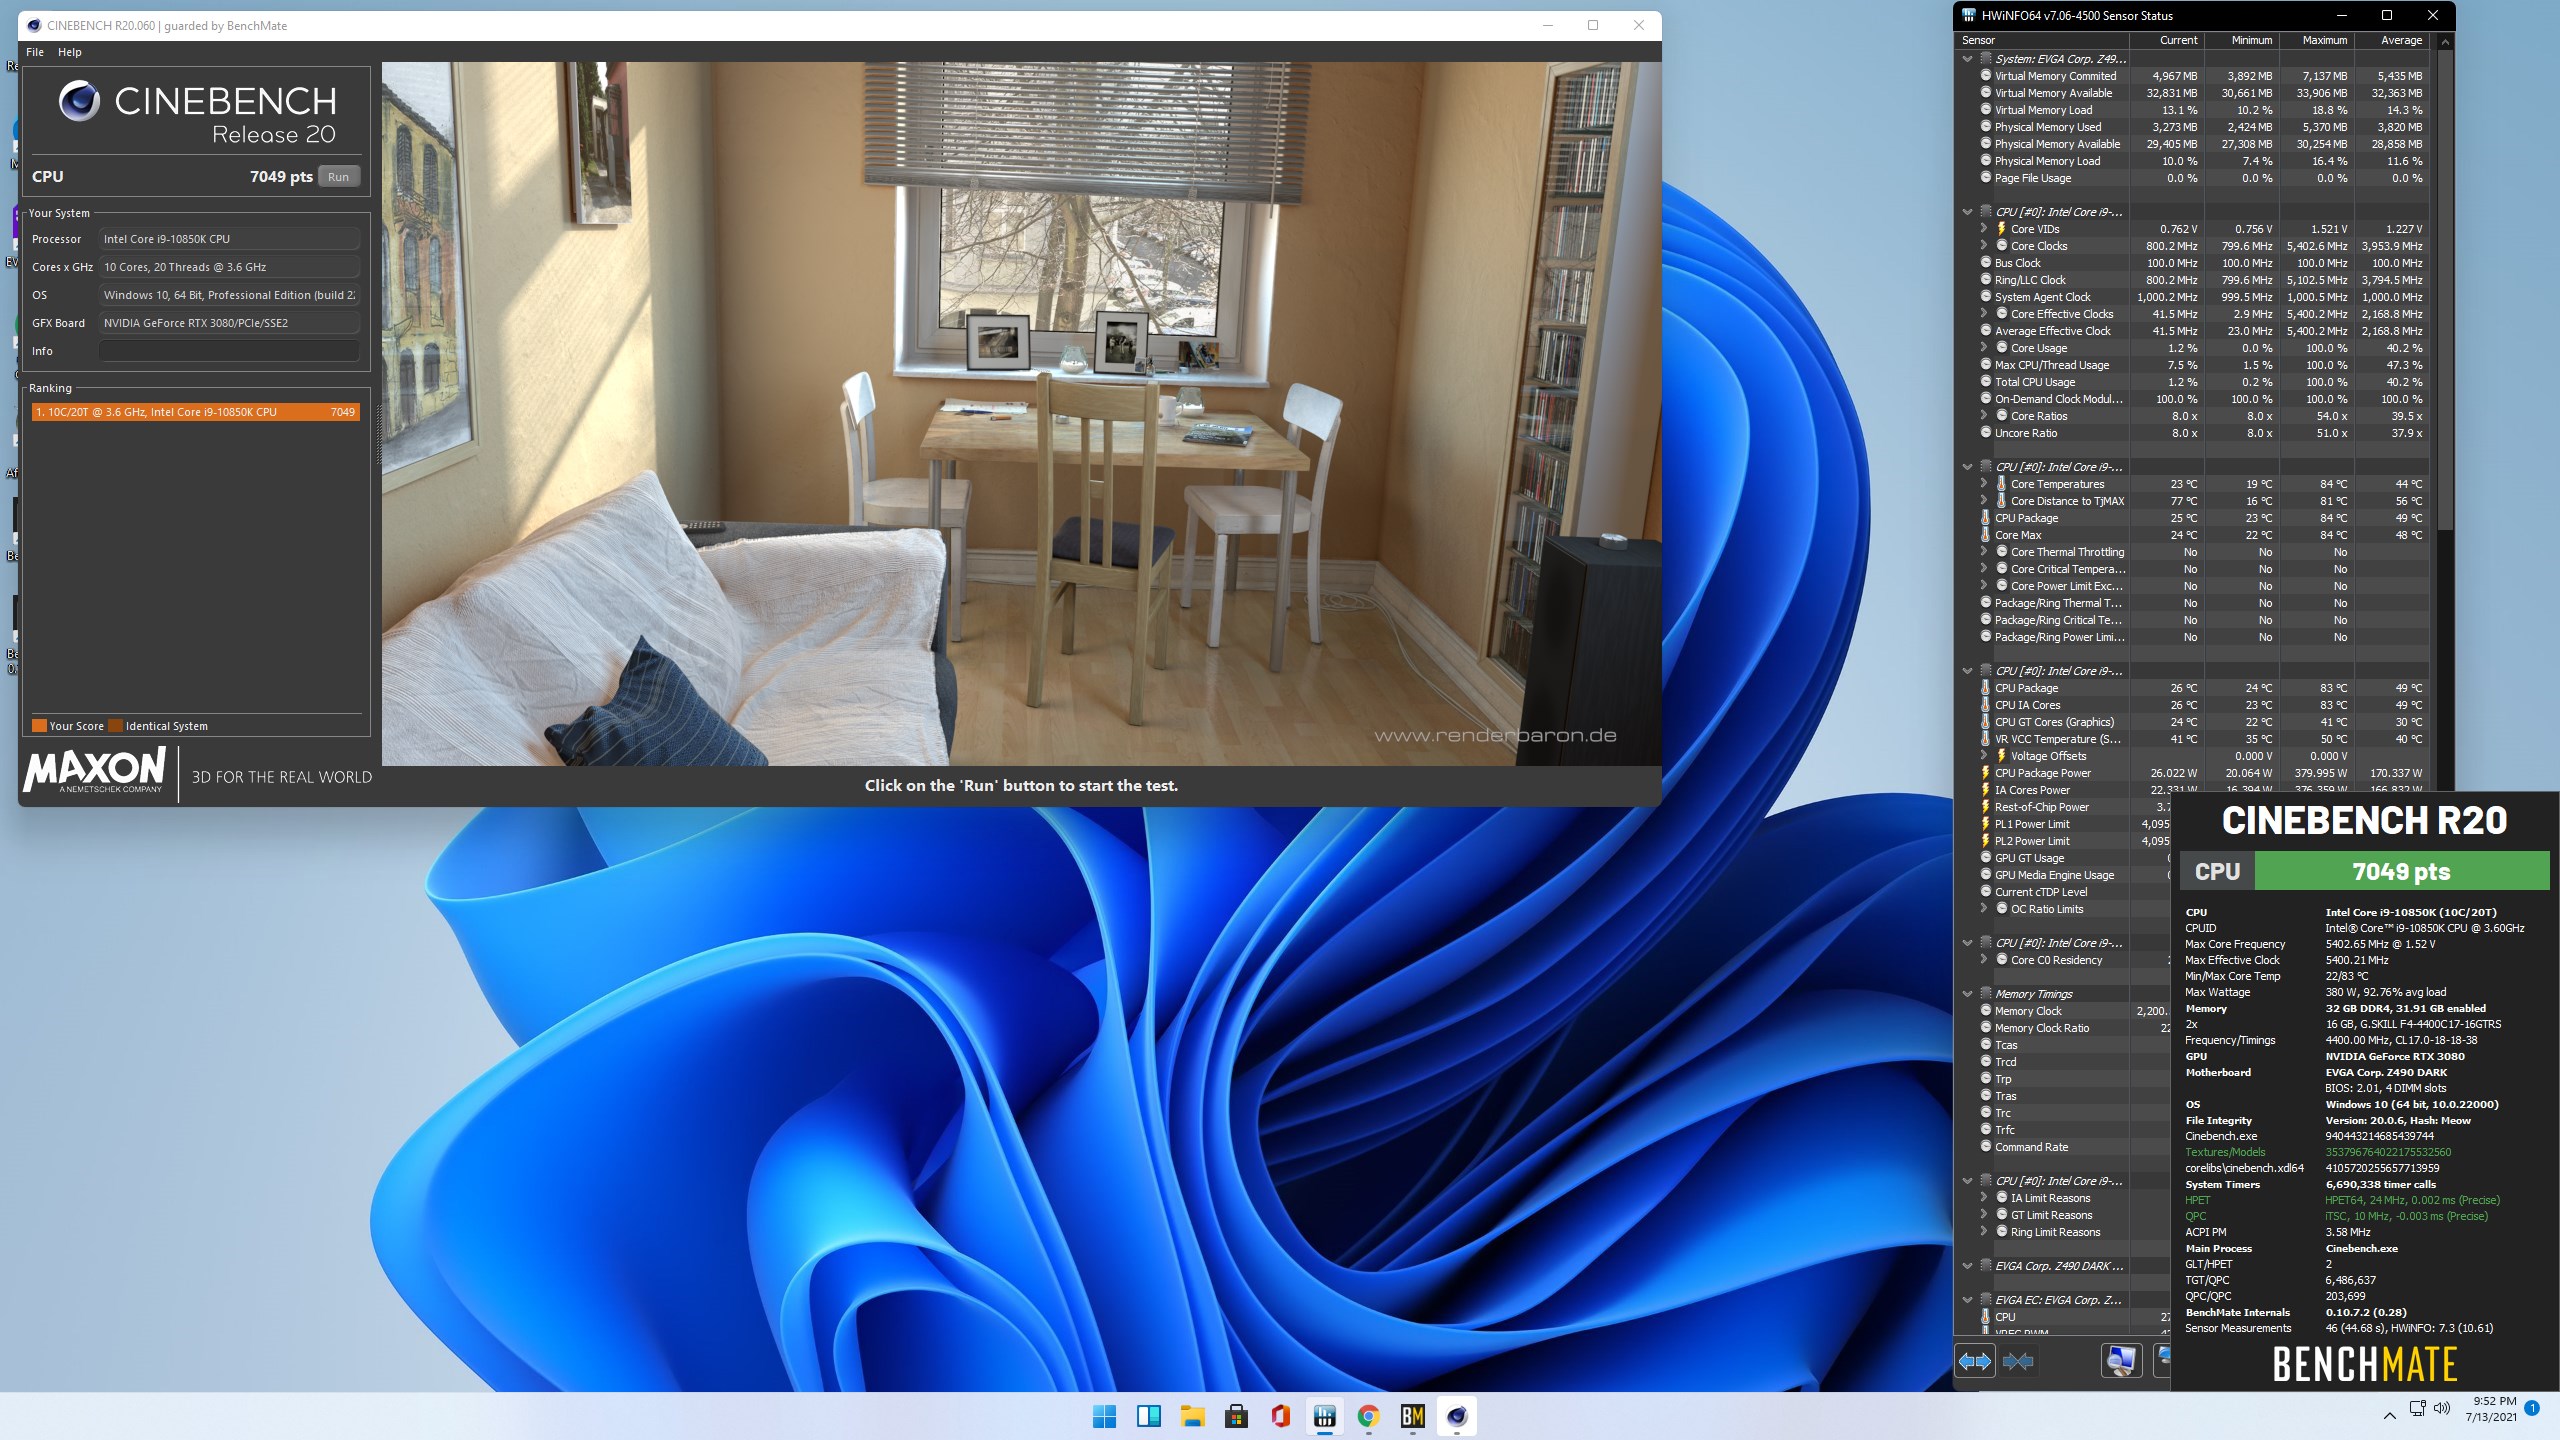Select the Command Rate row
The image size is (2560, 1440).
point(2062,1147)
